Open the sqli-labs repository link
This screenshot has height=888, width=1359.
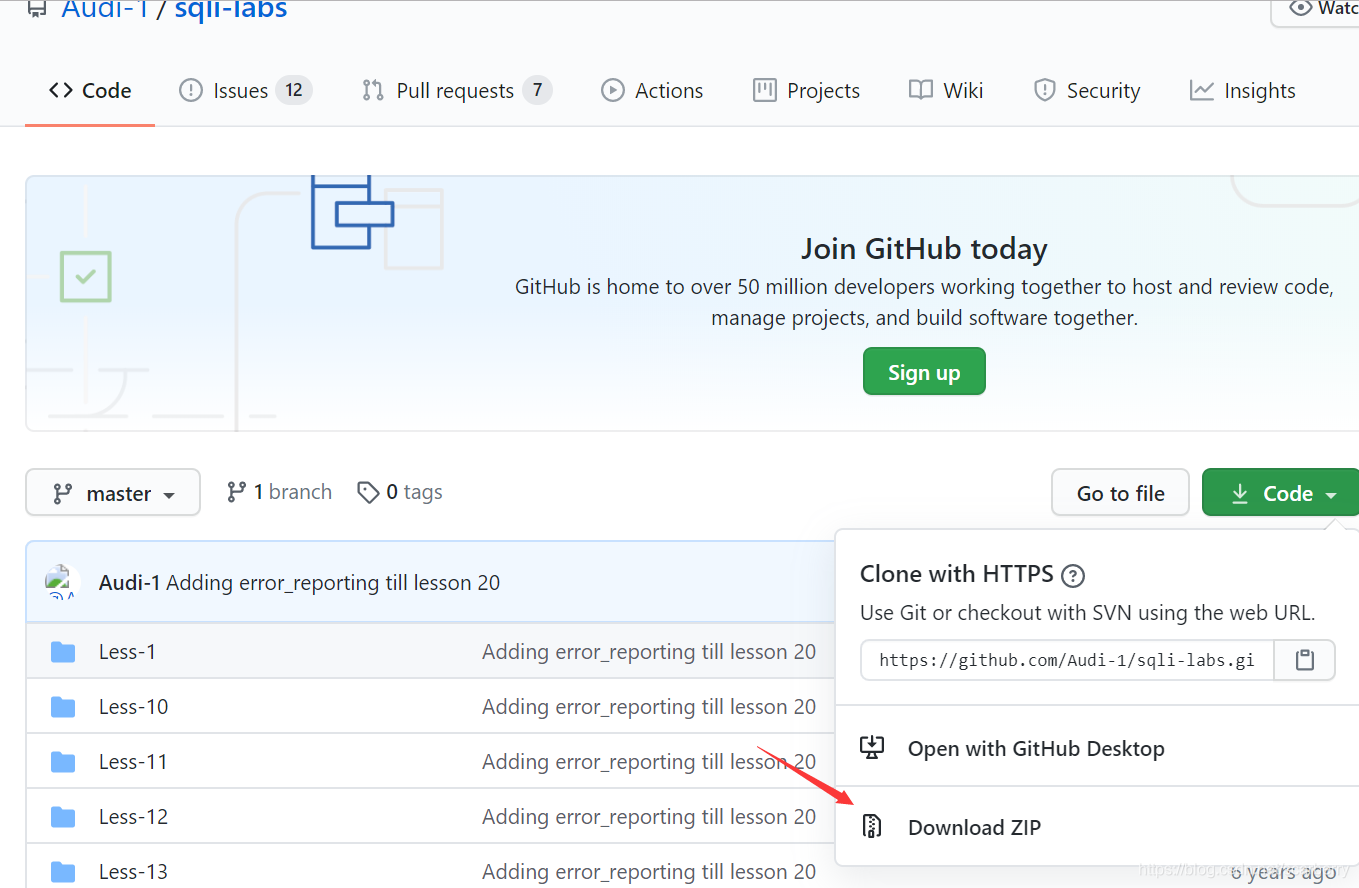coord(231,10)
